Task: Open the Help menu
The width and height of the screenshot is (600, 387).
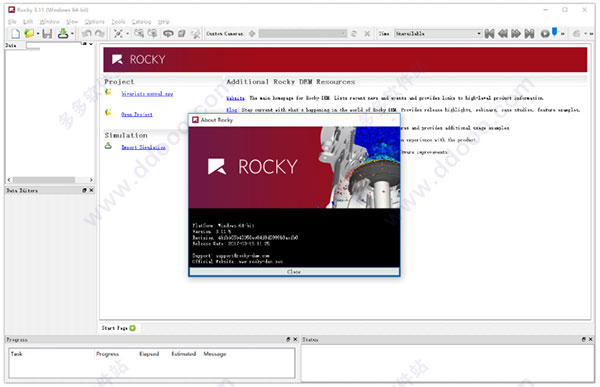Action: [164, 22]
